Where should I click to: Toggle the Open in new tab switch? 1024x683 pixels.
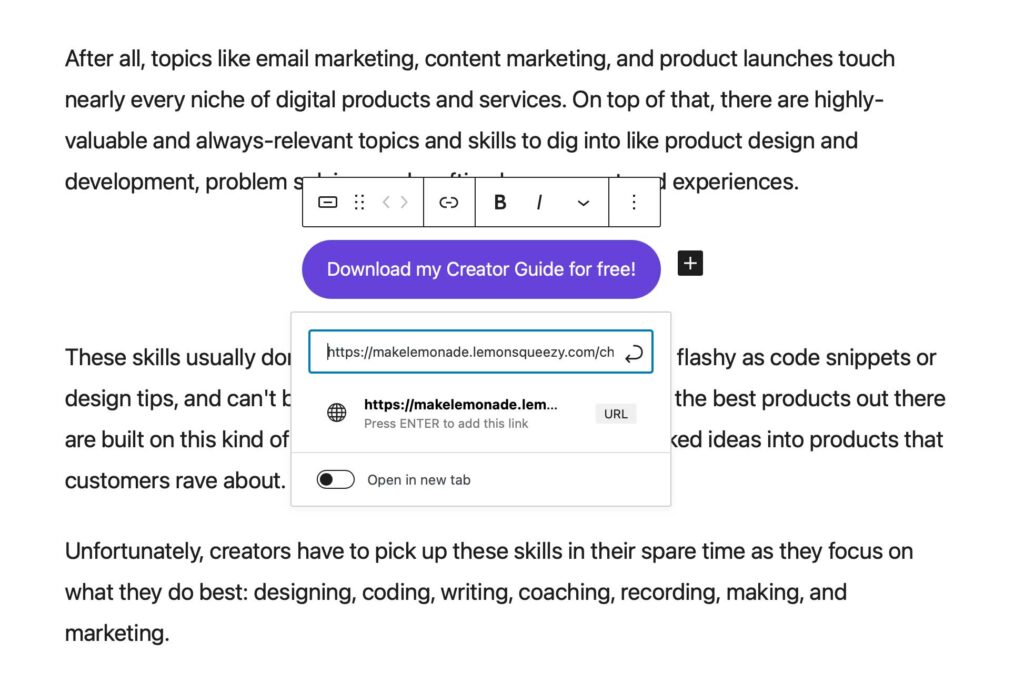[336, 480]
